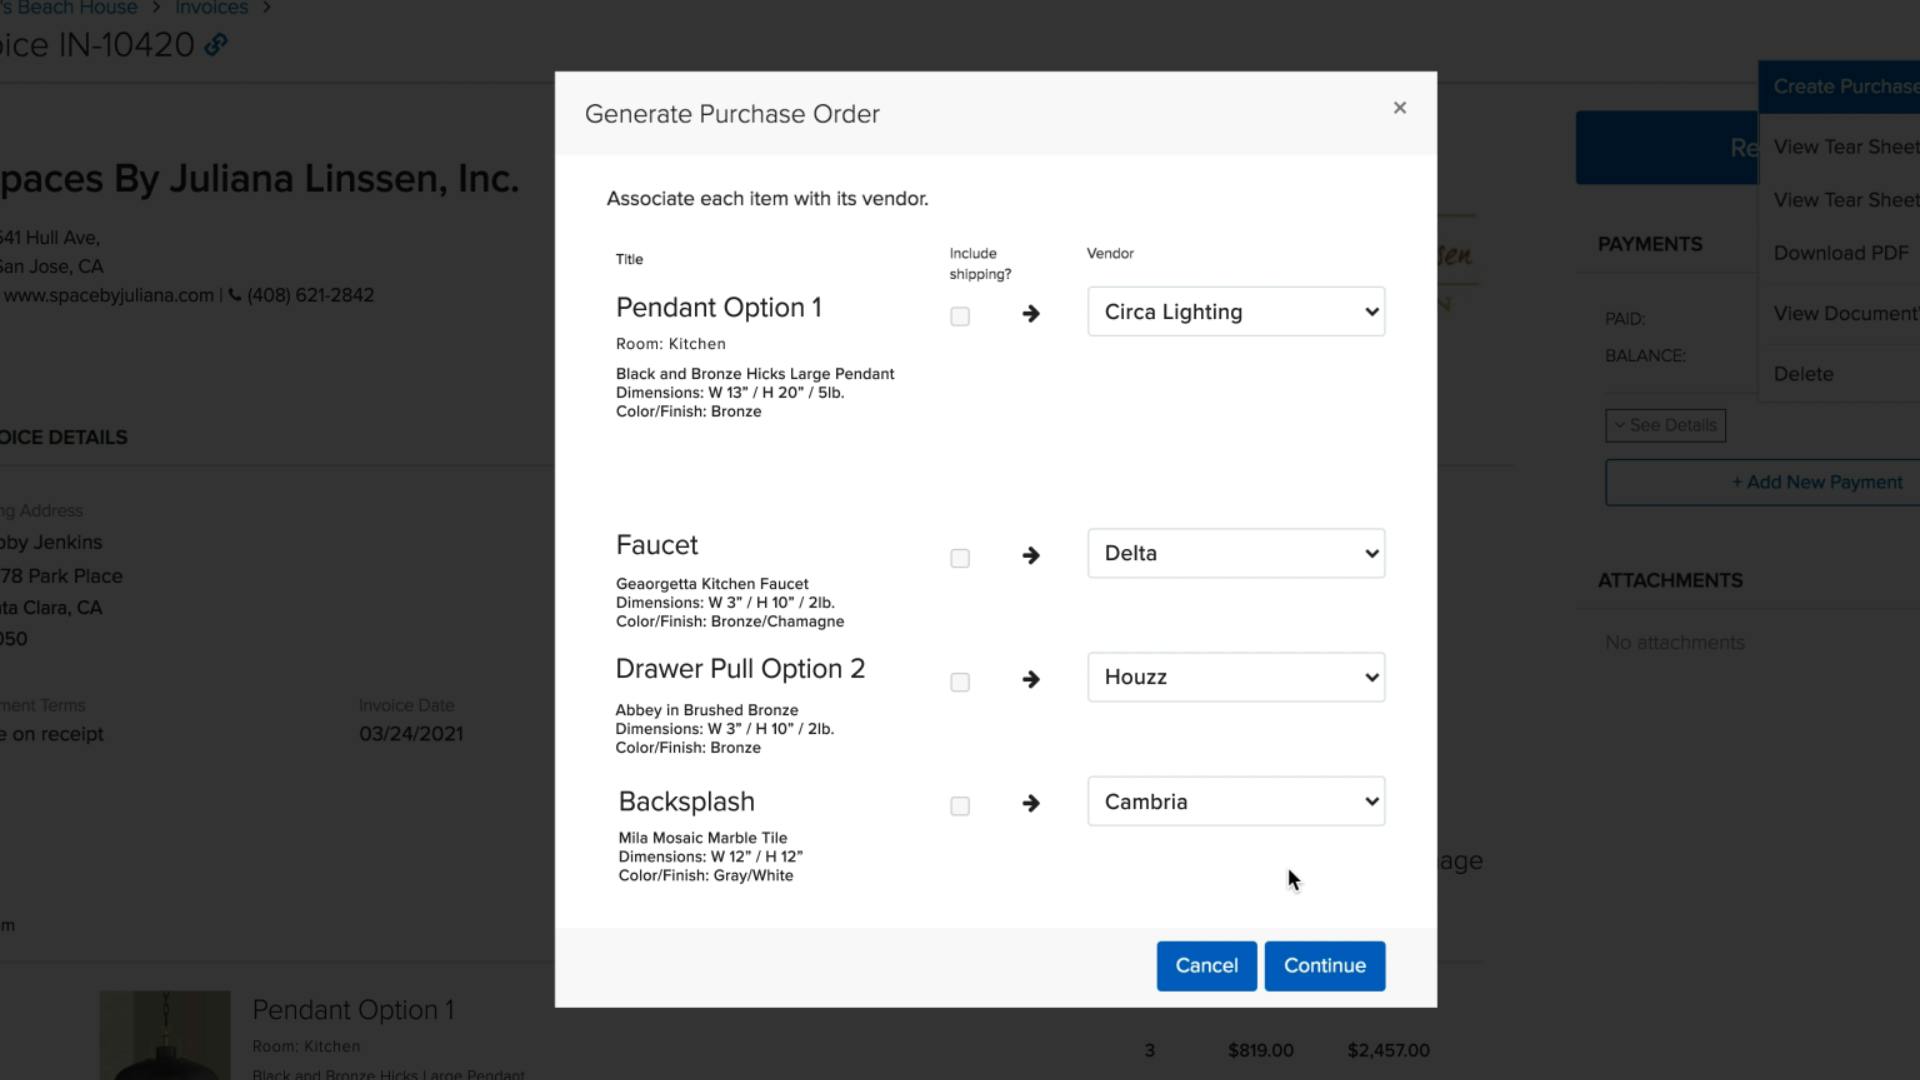Open Delta vendor dropdown
This screenshot has width=1920, height=1080.
pos(1236,554)
